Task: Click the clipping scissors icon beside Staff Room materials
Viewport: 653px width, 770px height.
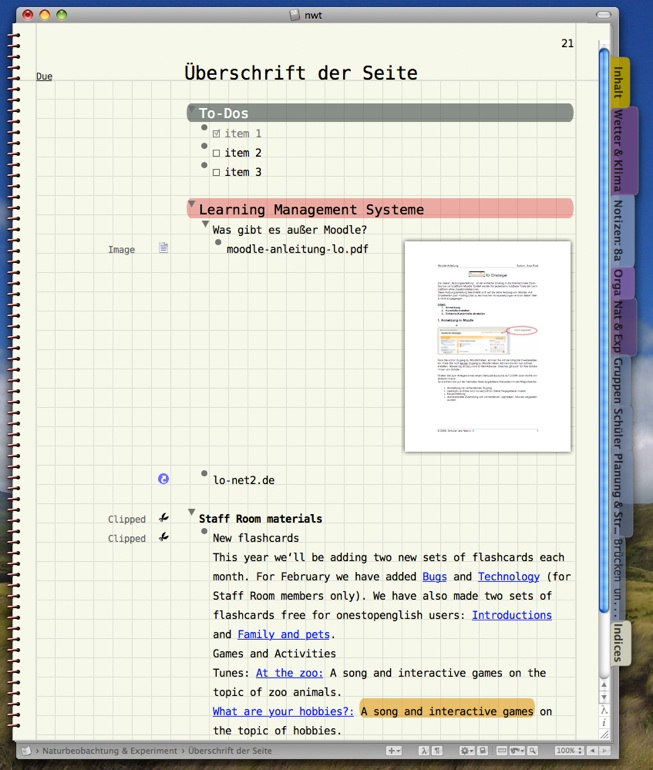Action: [x=164, y=518]
